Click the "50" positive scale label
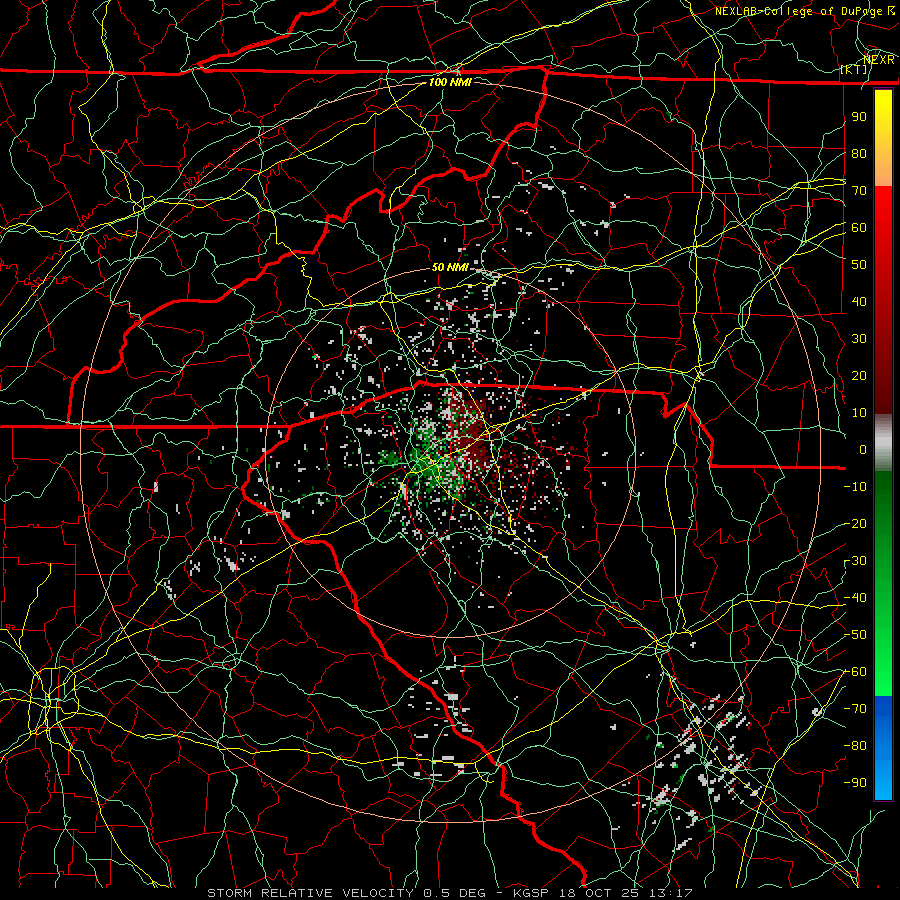 click(859, 265)
